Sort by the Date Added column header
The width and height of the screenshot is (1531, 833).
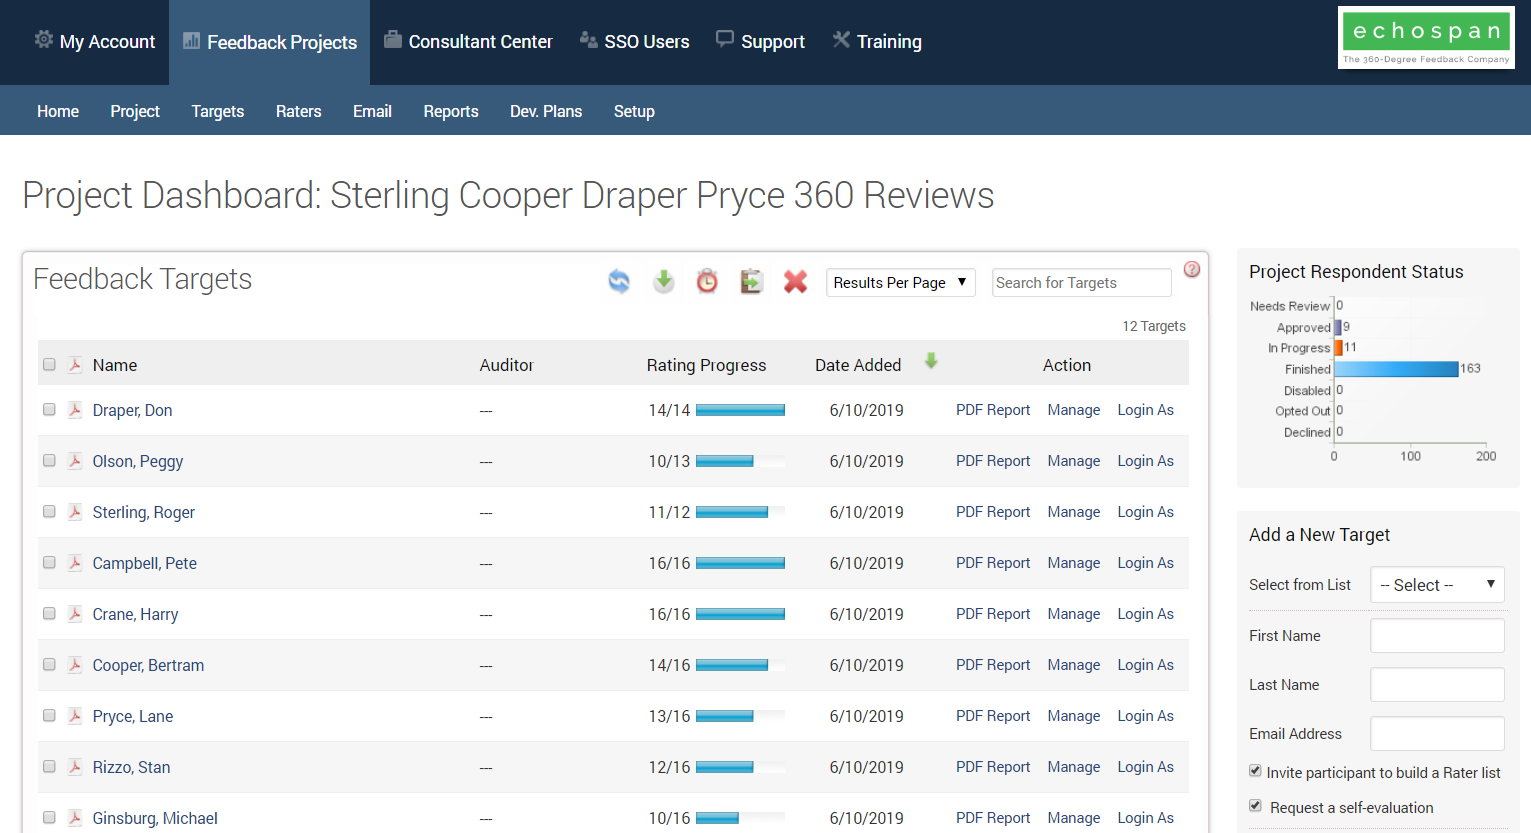tap(858, 365)
